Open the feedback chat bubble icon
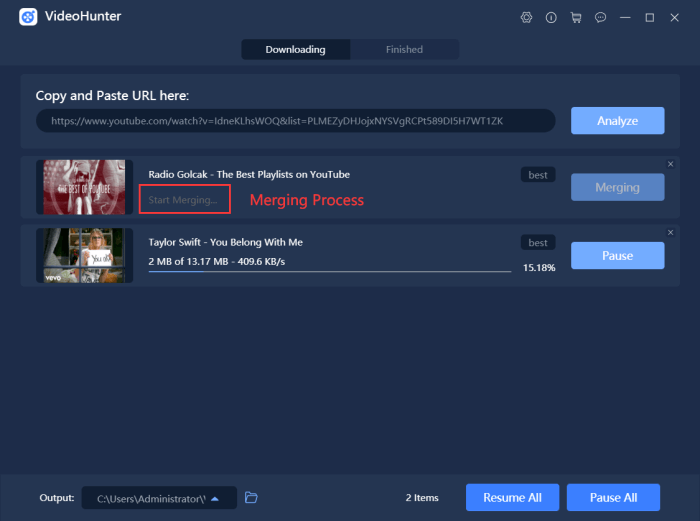 pos(601,18)
